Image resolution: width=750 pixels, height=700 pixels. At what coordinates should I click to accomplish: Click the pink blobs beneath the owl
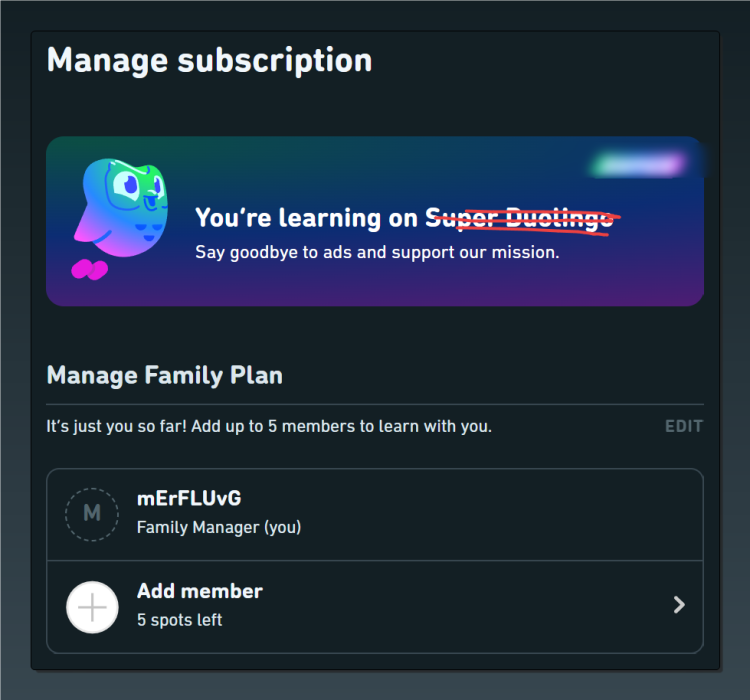89,269
